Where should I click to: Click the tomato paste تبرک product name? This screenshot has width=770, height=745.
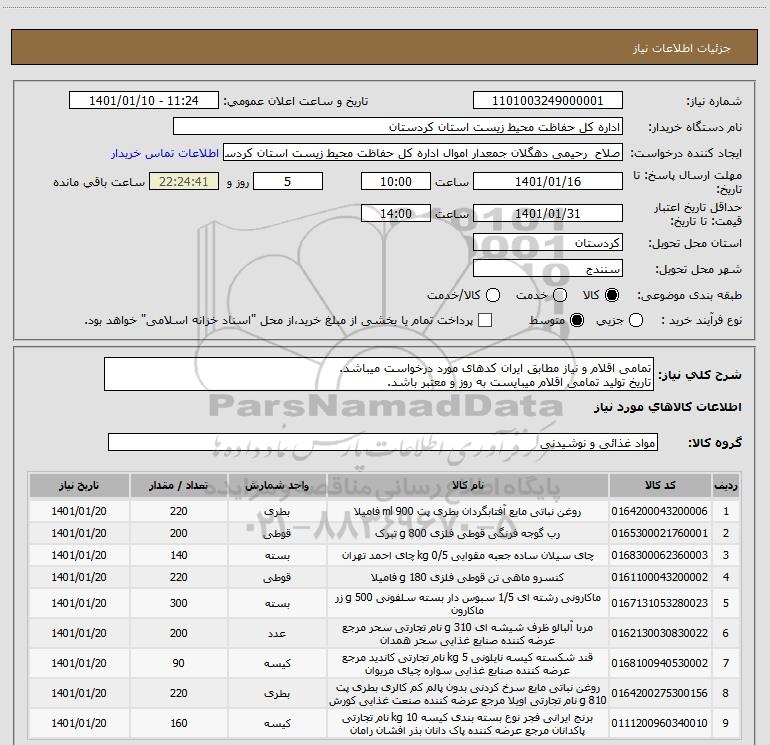pyautogui.click(x=468, y=533)
